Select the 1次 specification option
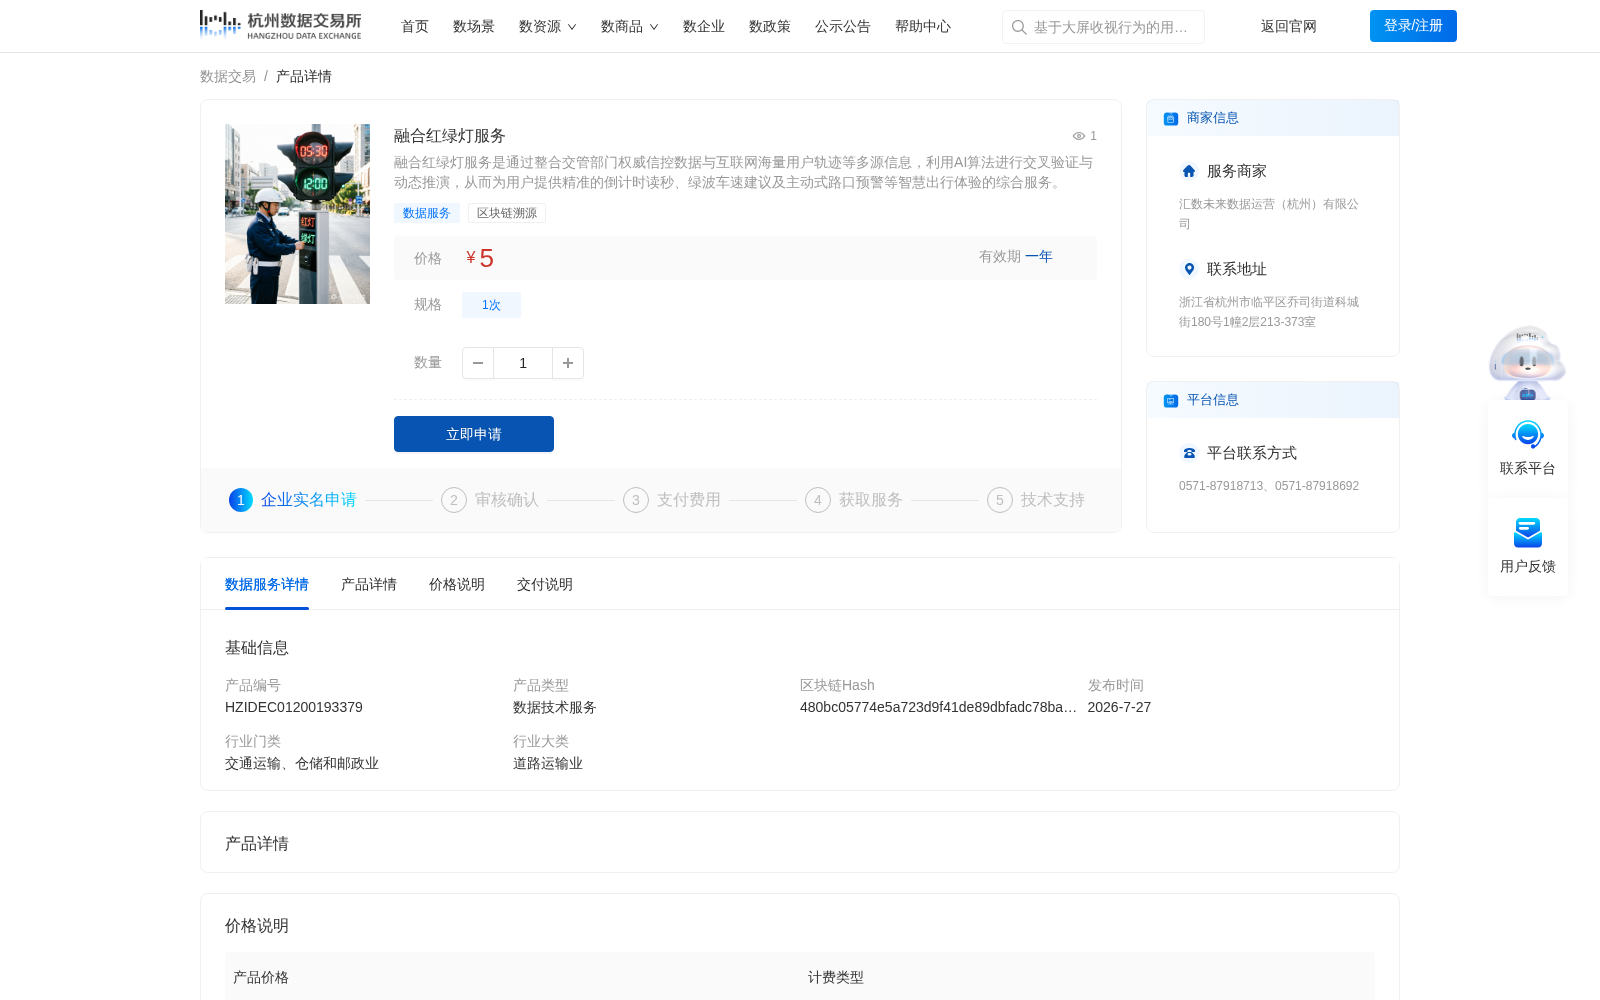Viewport: 1600px width, 1000px height. click(491, 305)
